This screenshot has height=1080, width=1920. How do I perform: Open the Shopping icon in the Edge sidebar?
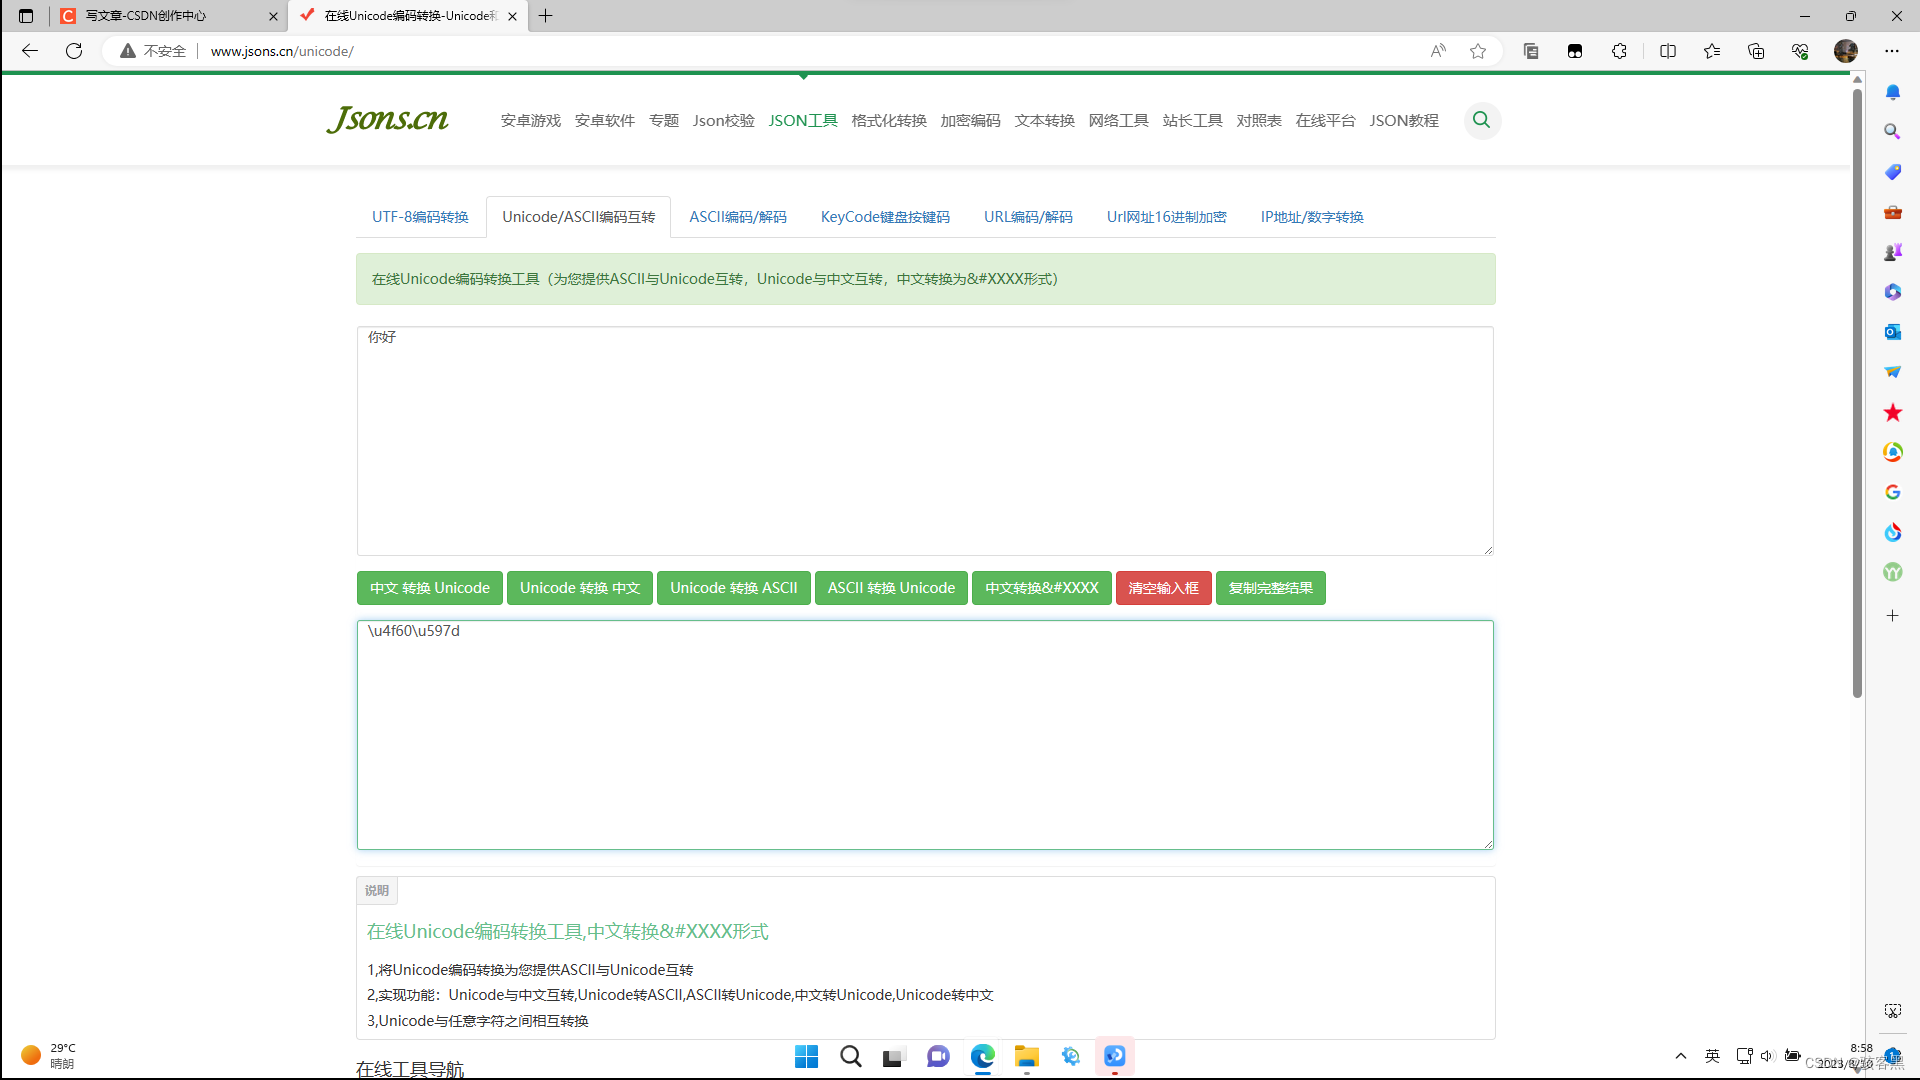(x=1892, y=171)
